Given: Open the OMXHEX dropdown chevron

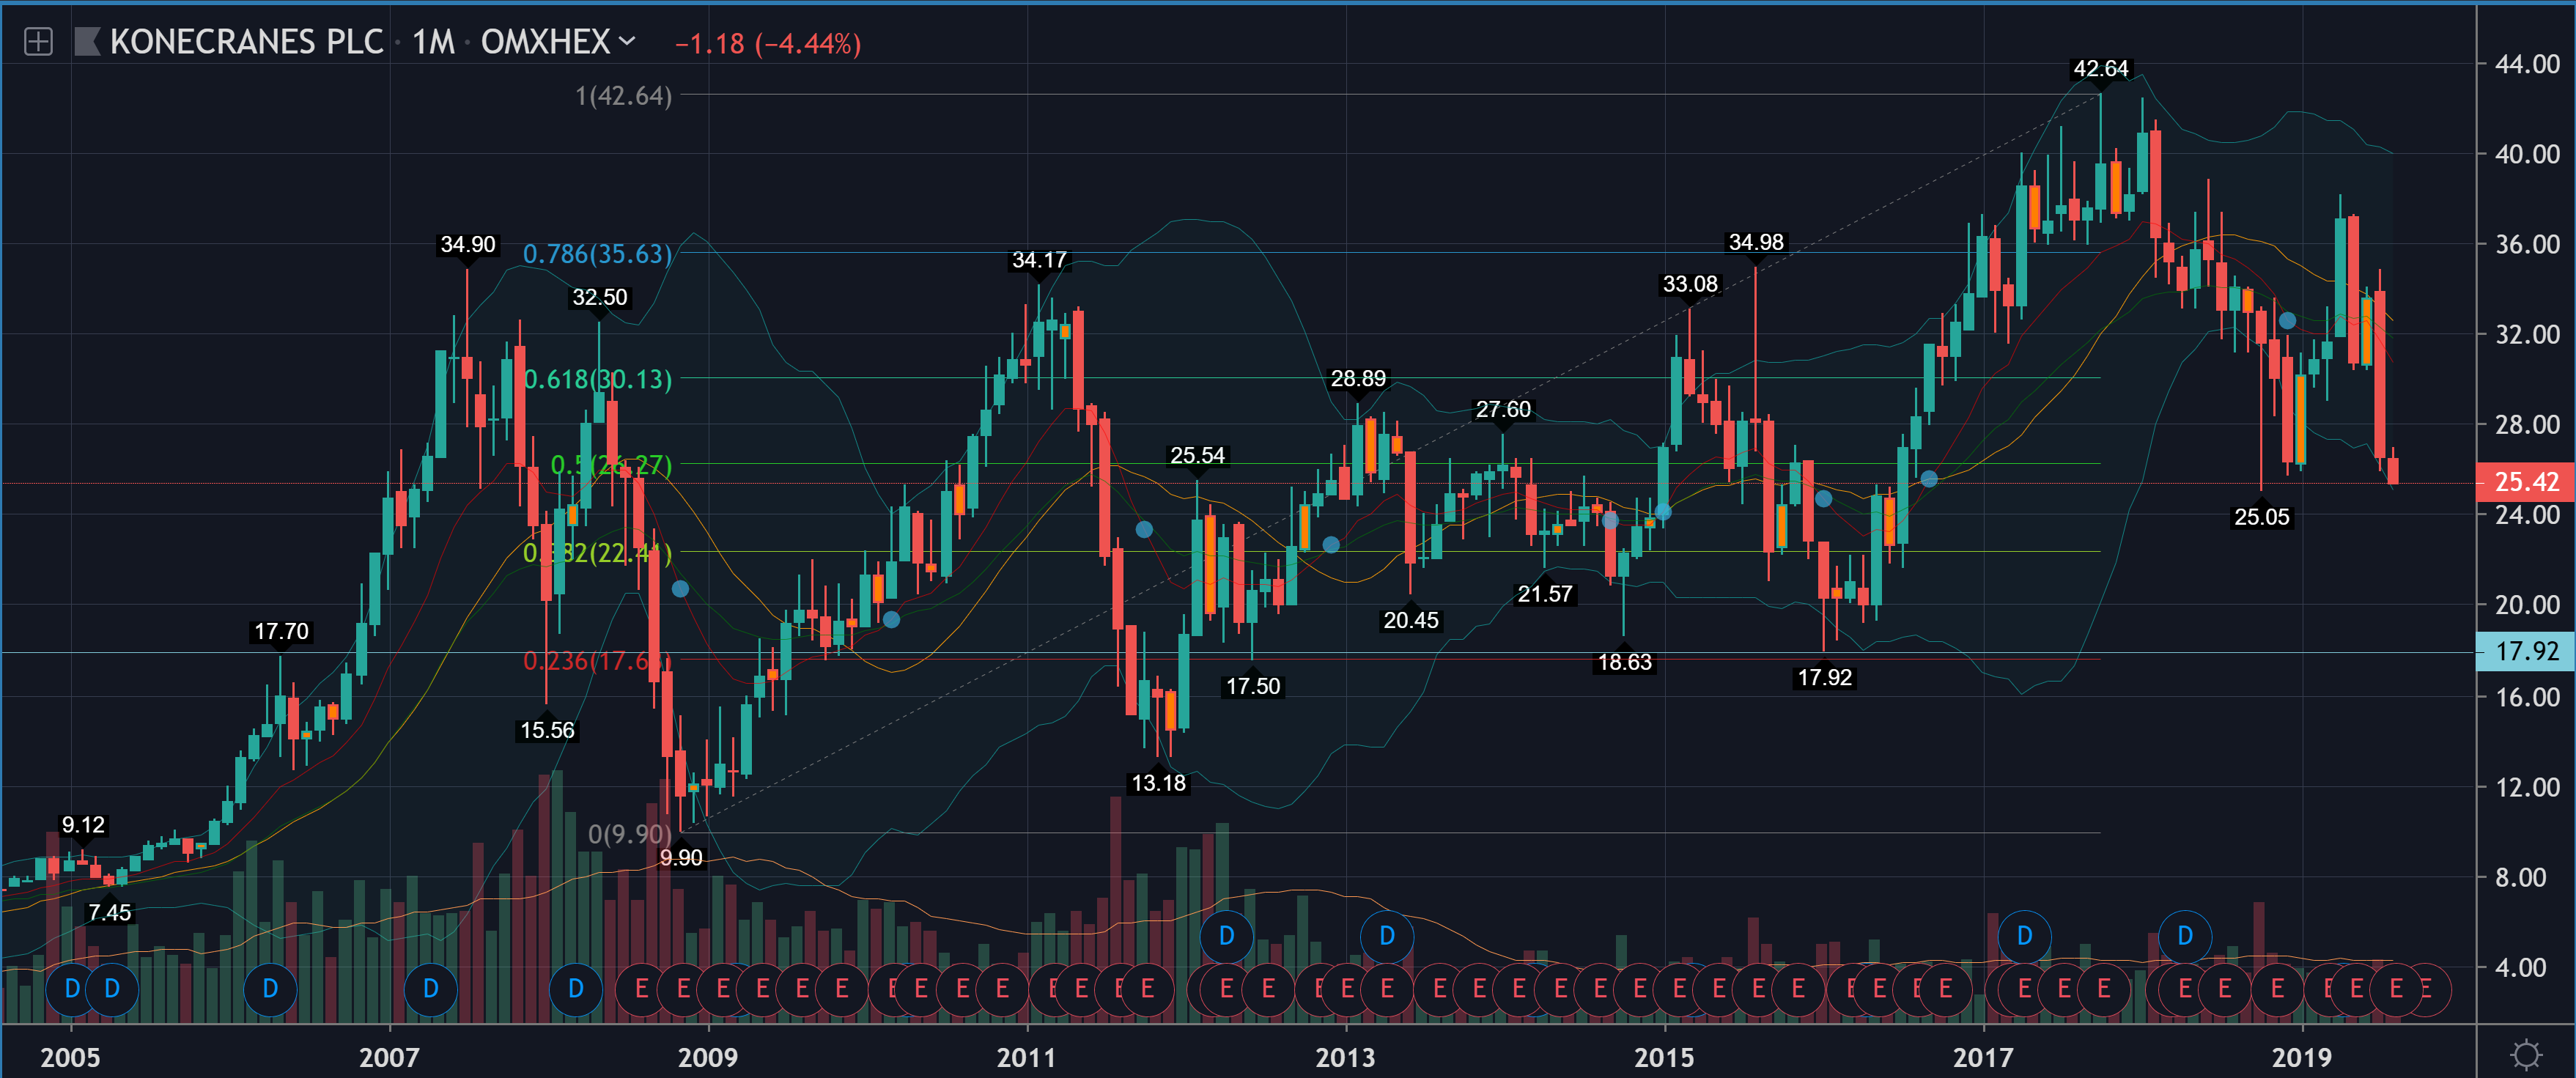Looking at the screenshot, I should [x=627, y=41].
